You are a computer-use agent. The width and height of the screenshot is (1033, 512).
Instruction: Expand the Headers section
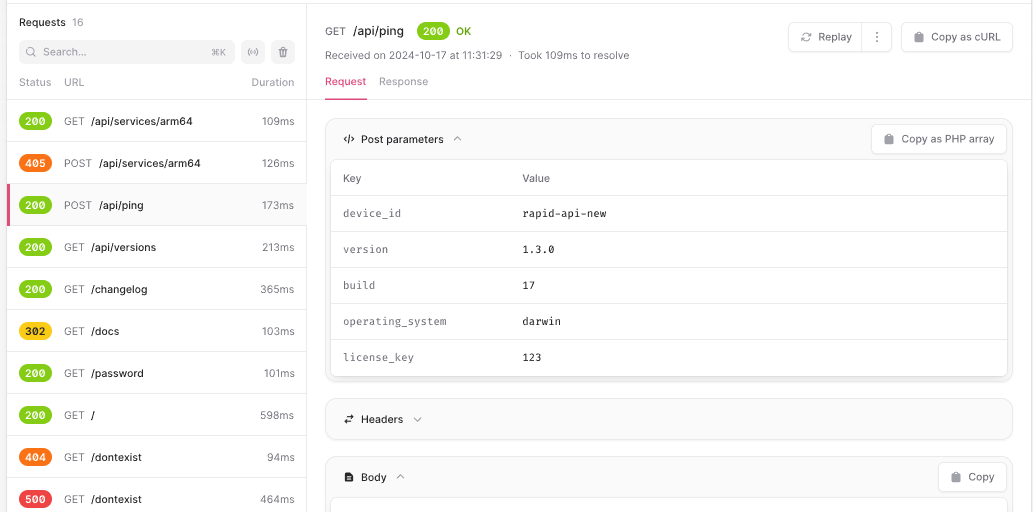click(x=417, y=419)
